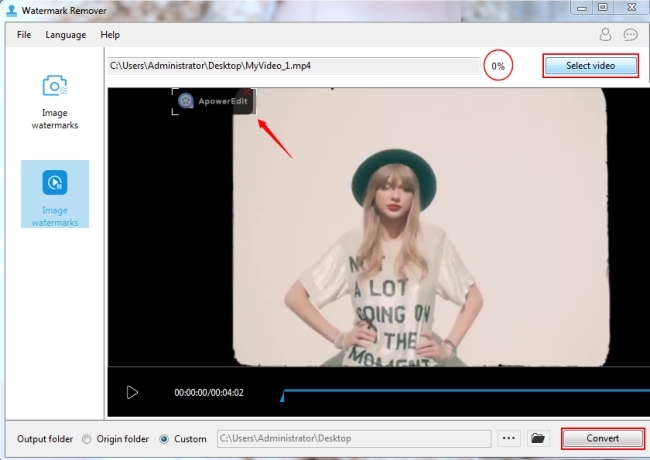Click the ApowerEdit watermark selection area
The width and height of the screenshot is (650, 460).
pos(214,101)
